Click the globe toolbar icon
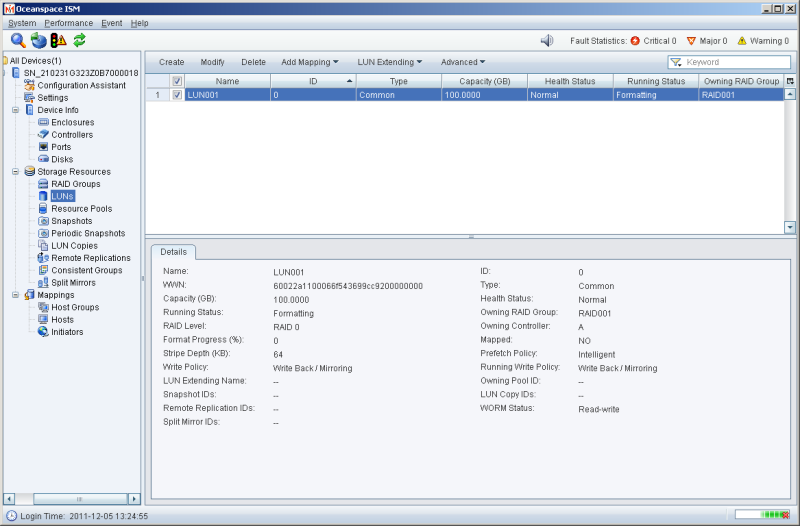 point(38,40)
